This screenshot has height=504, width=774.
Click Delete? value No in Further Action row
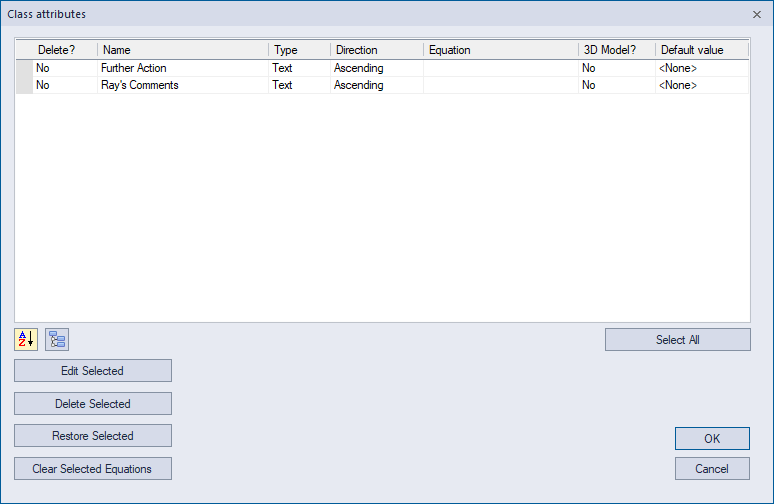(x=65, y=68)
